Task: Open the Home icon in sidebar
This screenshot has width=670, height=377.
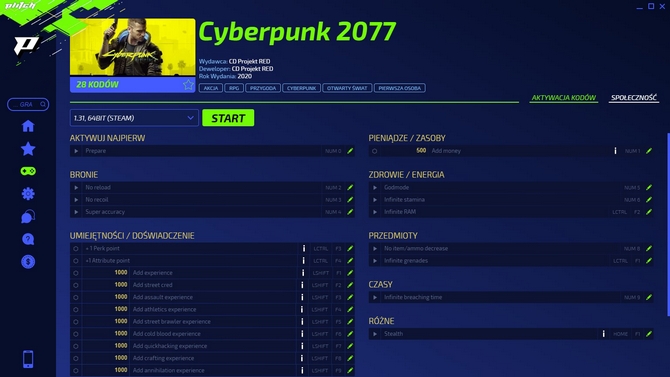Action: click(x=28, y=126)
